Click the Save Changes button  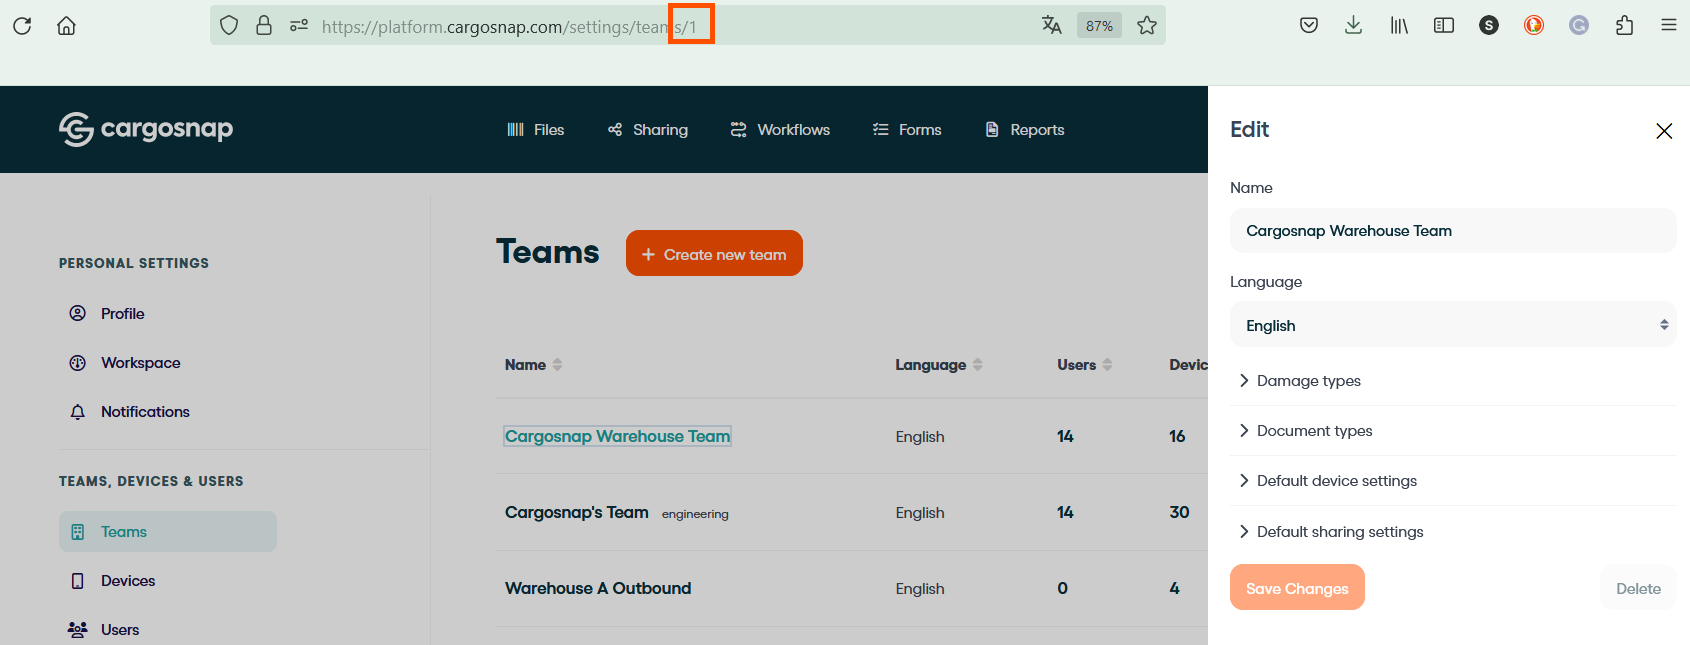tap(1297, 588)
